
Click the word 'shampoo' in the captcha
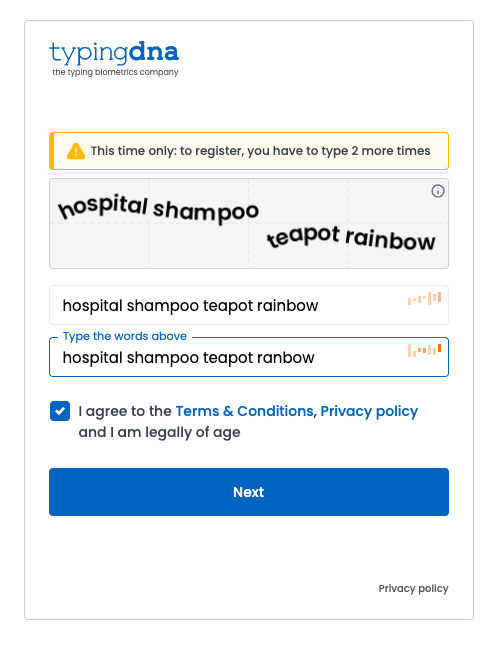point(206,211)
